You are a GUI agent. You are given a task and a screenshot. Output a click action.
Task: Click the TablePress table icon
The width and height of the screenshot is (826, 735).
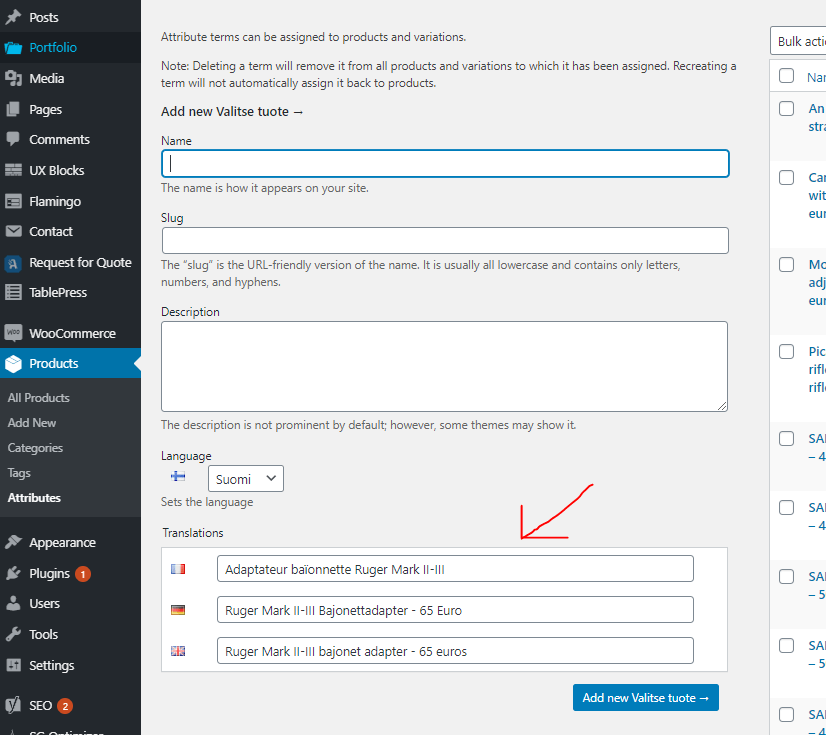13,292
